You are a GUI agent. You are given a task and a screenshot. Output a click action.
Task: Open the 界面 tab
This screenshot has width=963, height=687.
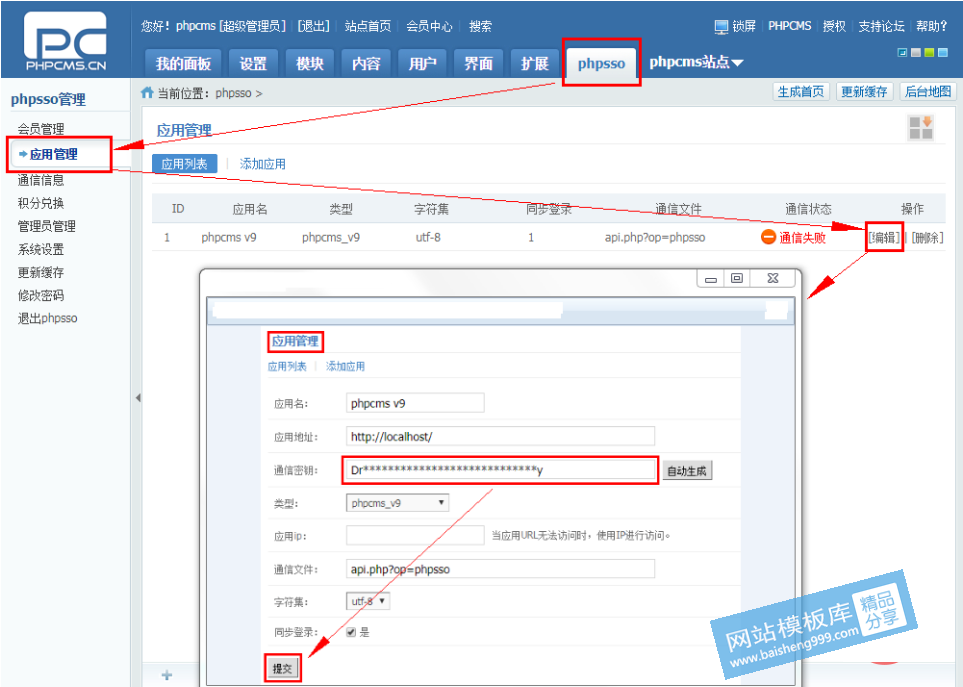[x=478, y=63]
